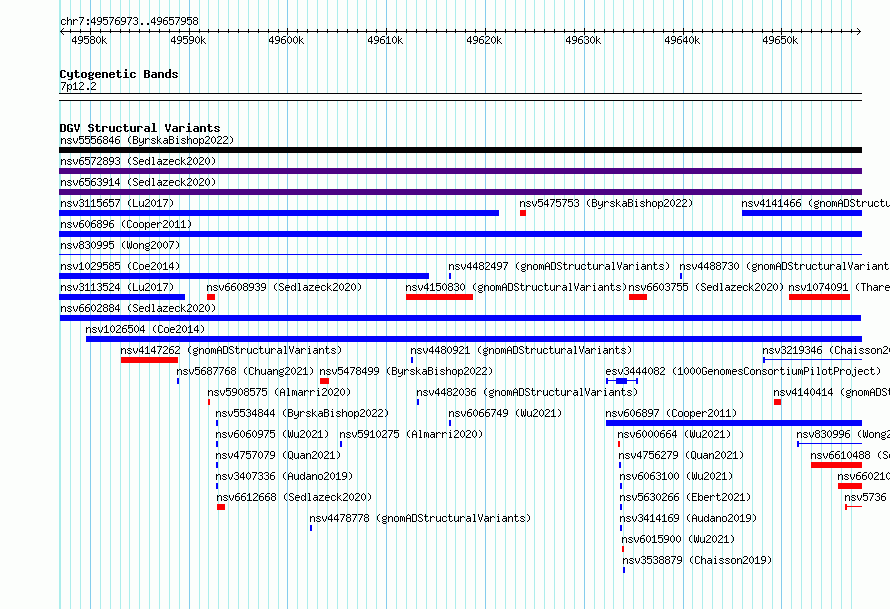Image resolution: width=890 pixels, height=609 pixels.
Task: Click nsv3414169 (Audano2019) label
Action: (x=688, y=518)
